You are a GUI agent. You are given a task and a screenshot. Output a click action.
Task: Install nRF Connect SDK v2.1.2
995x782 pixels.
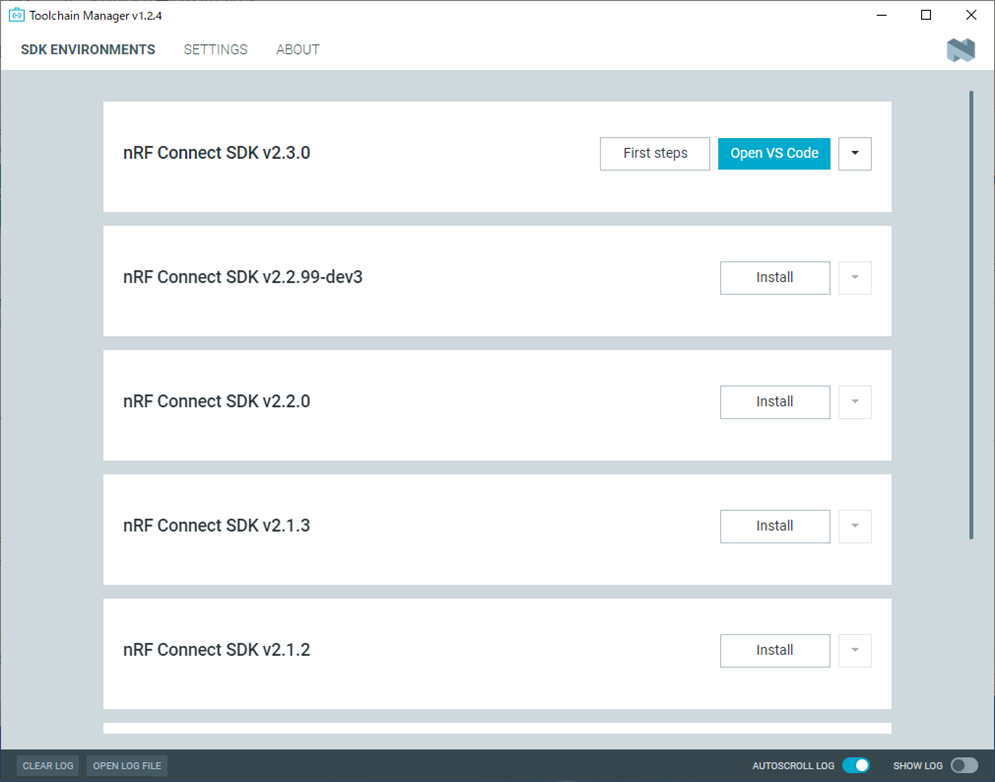775,651
